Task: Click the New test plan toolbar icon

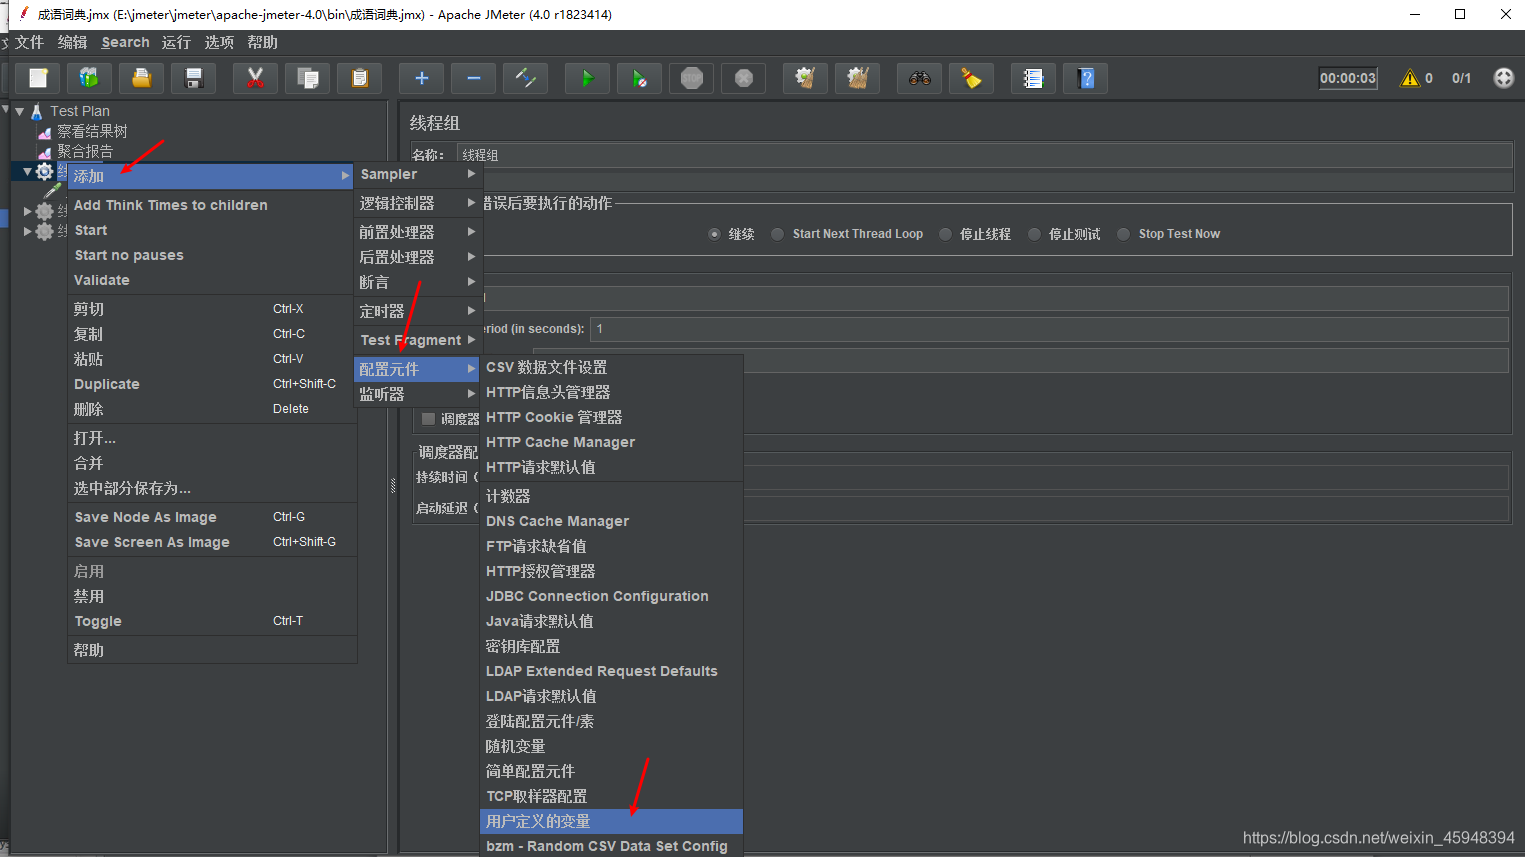Action: 38,78
